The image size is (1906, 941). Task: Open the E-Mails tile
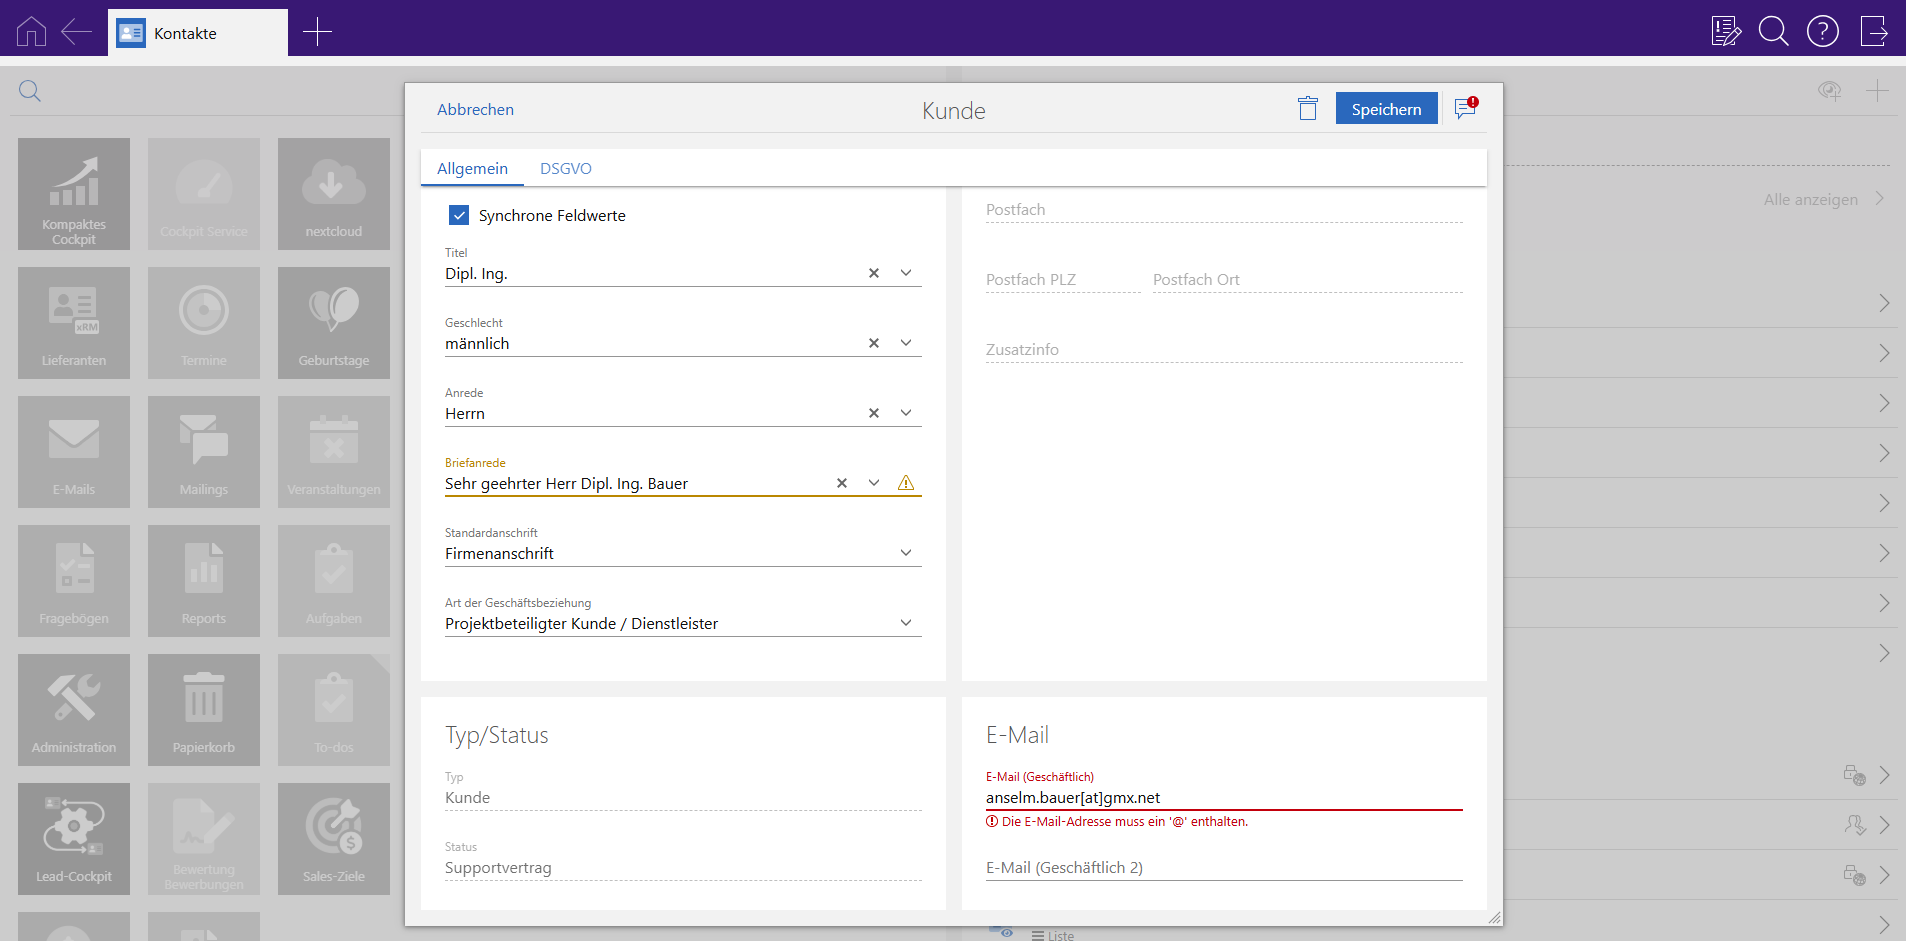coord(74,452)
